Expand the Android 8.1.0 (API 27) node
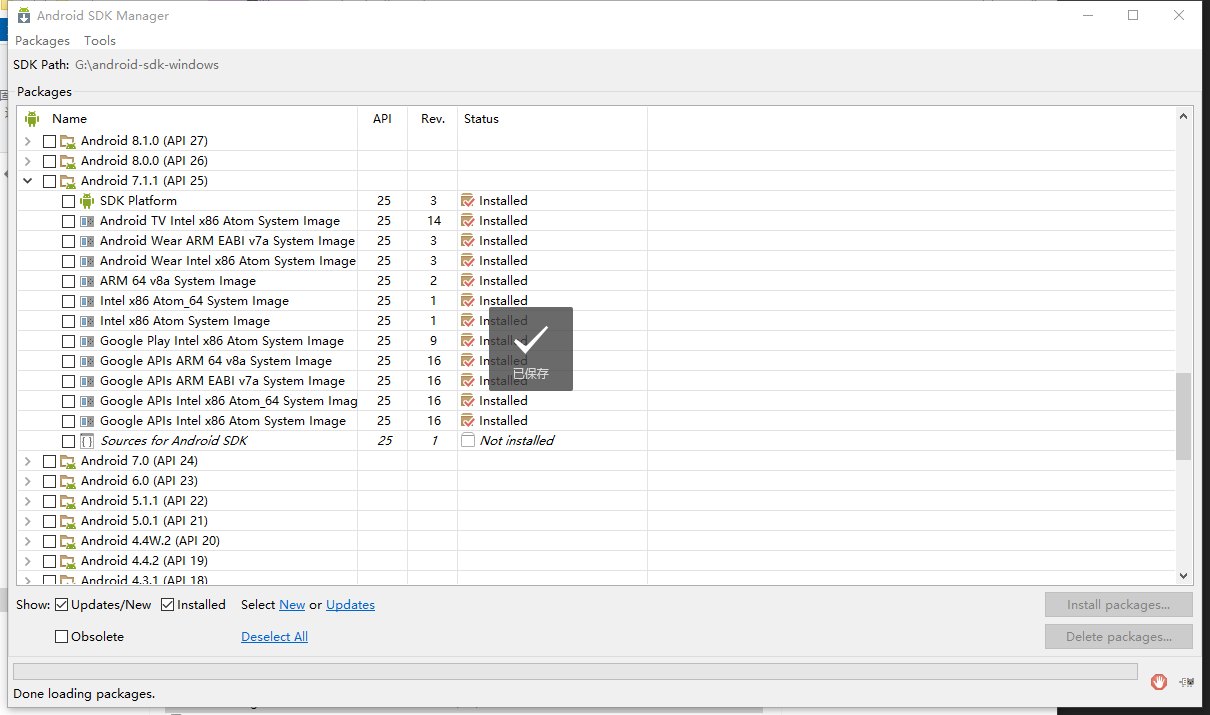Image resolution: width=1210 pixels, height=715 pixels. [x=27, y=141]
